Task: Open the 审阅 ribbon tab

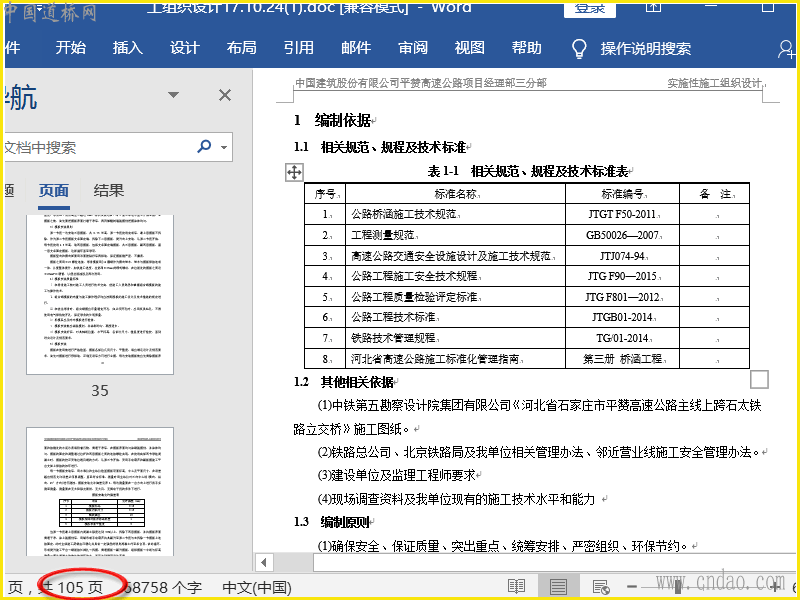Action: tap(413, 48)
